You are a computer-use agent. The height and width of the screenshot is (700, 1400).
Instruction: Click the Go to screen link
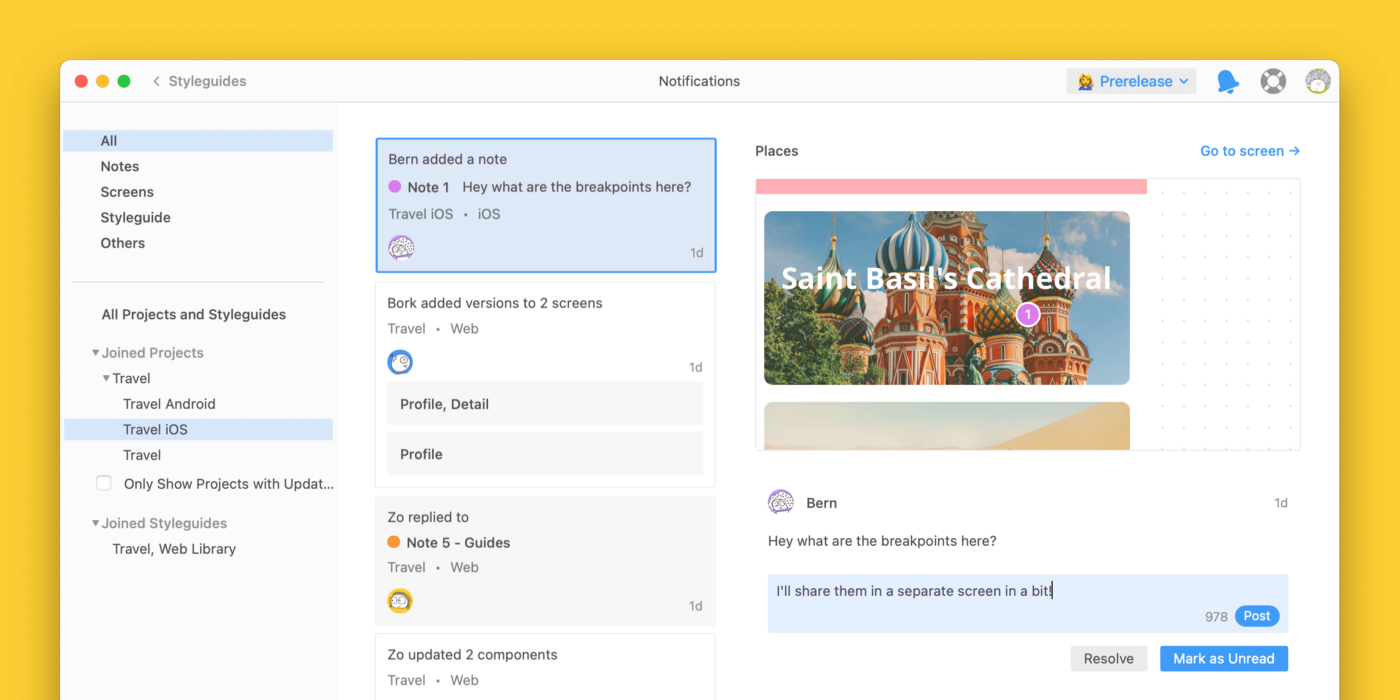(x=1250, y=151)
